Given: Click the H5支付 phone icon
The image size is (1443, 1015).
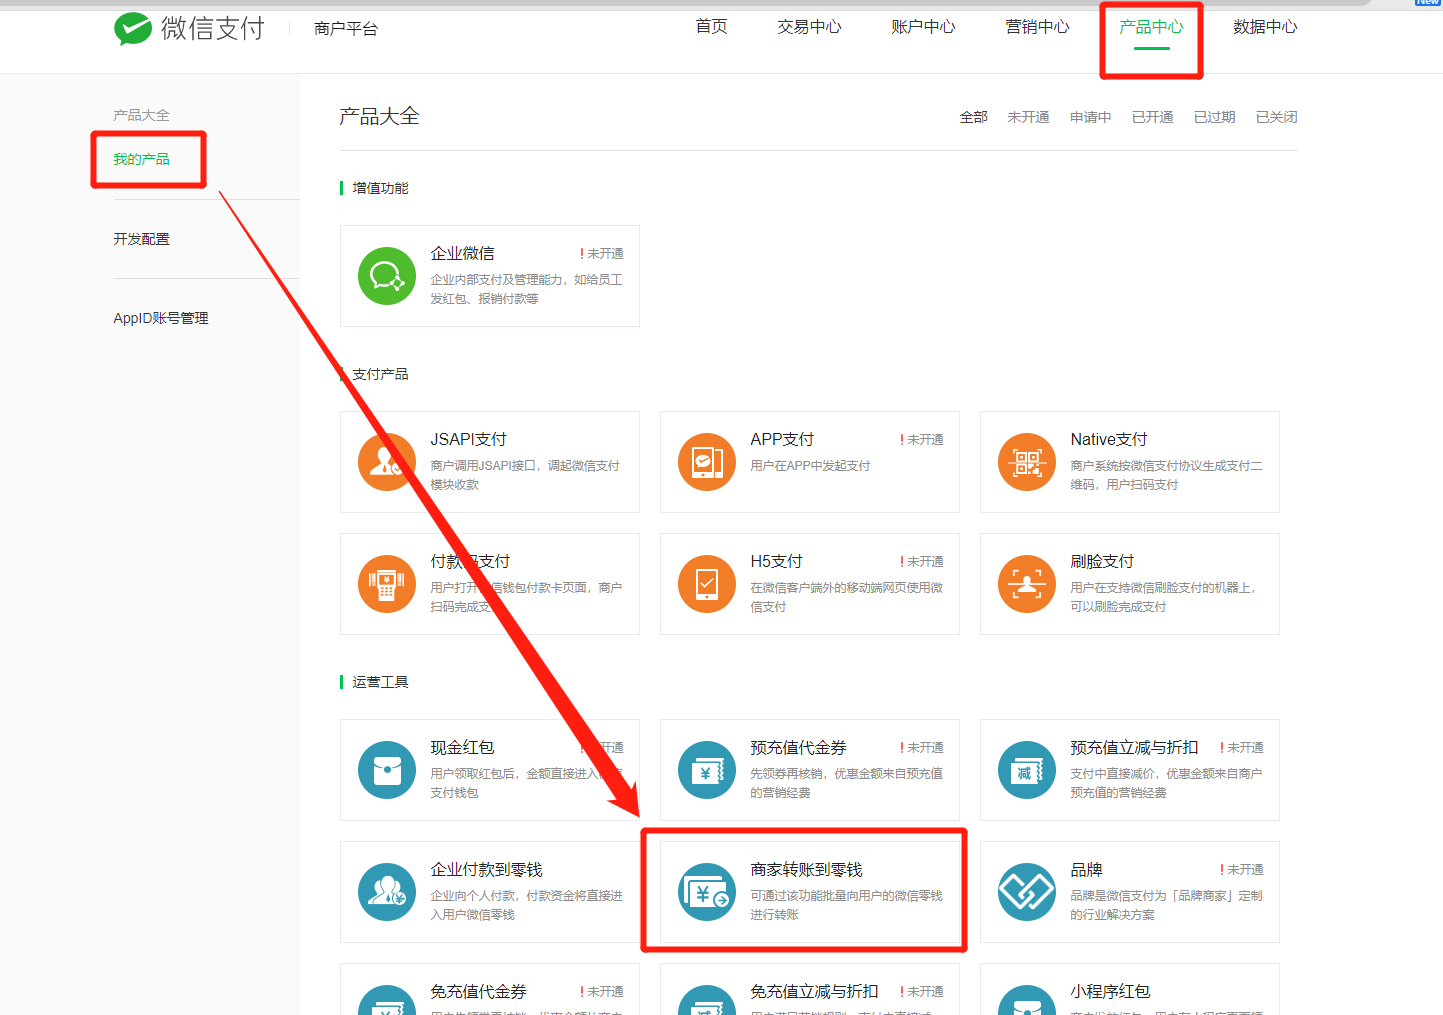Looking at the screenshot, I should pyautogui.click(x=707, y=584).
